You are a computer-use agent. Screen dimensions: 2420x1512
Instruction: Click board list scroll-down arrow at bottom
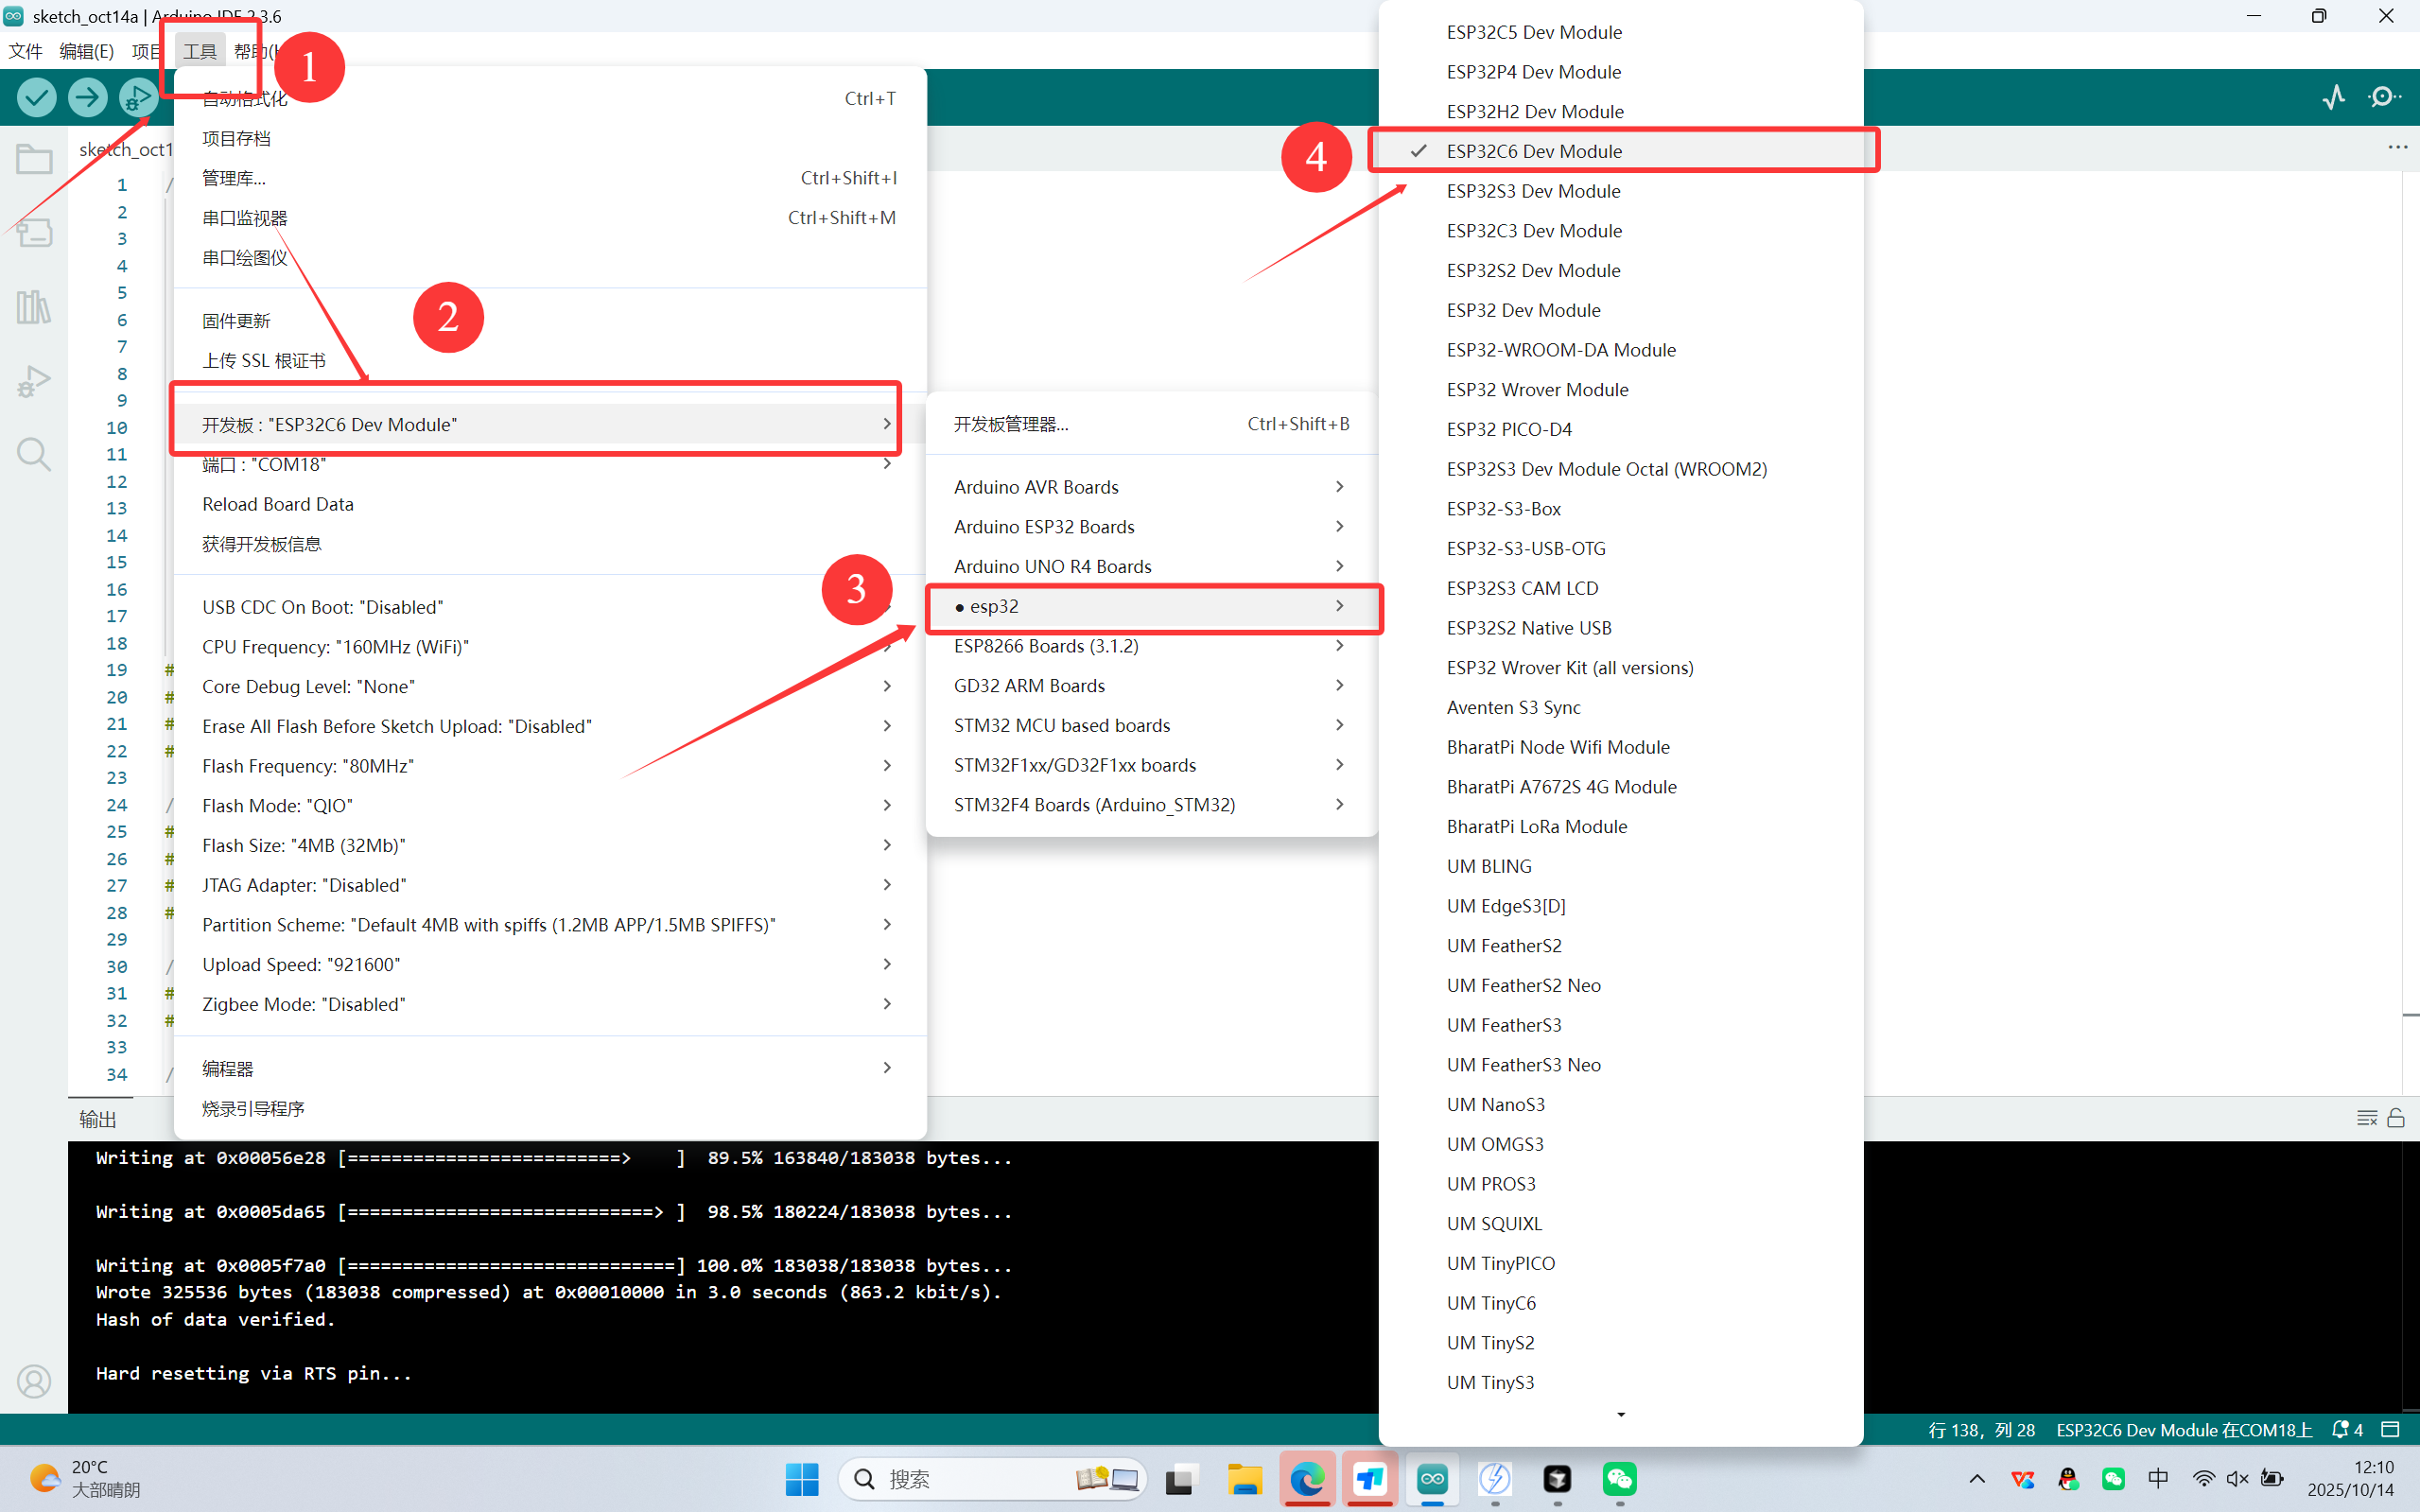pyautogui.click(x=1621, y=1414)
